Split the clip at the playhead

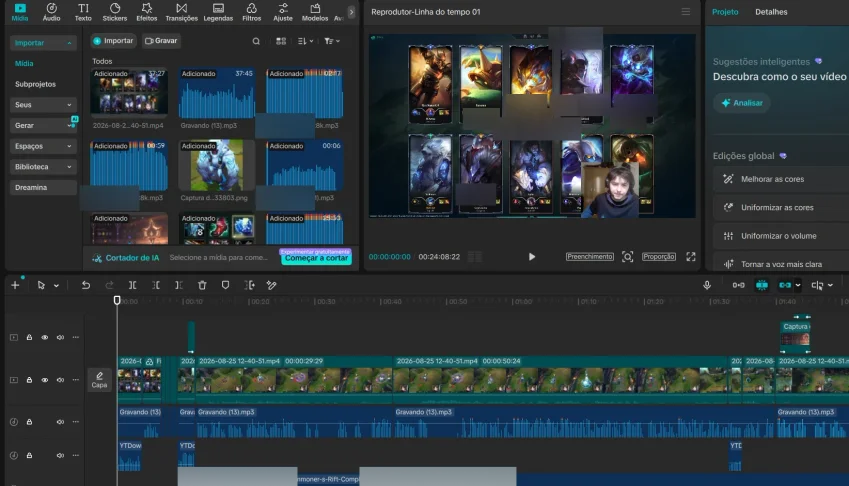[x=133, y=285]
